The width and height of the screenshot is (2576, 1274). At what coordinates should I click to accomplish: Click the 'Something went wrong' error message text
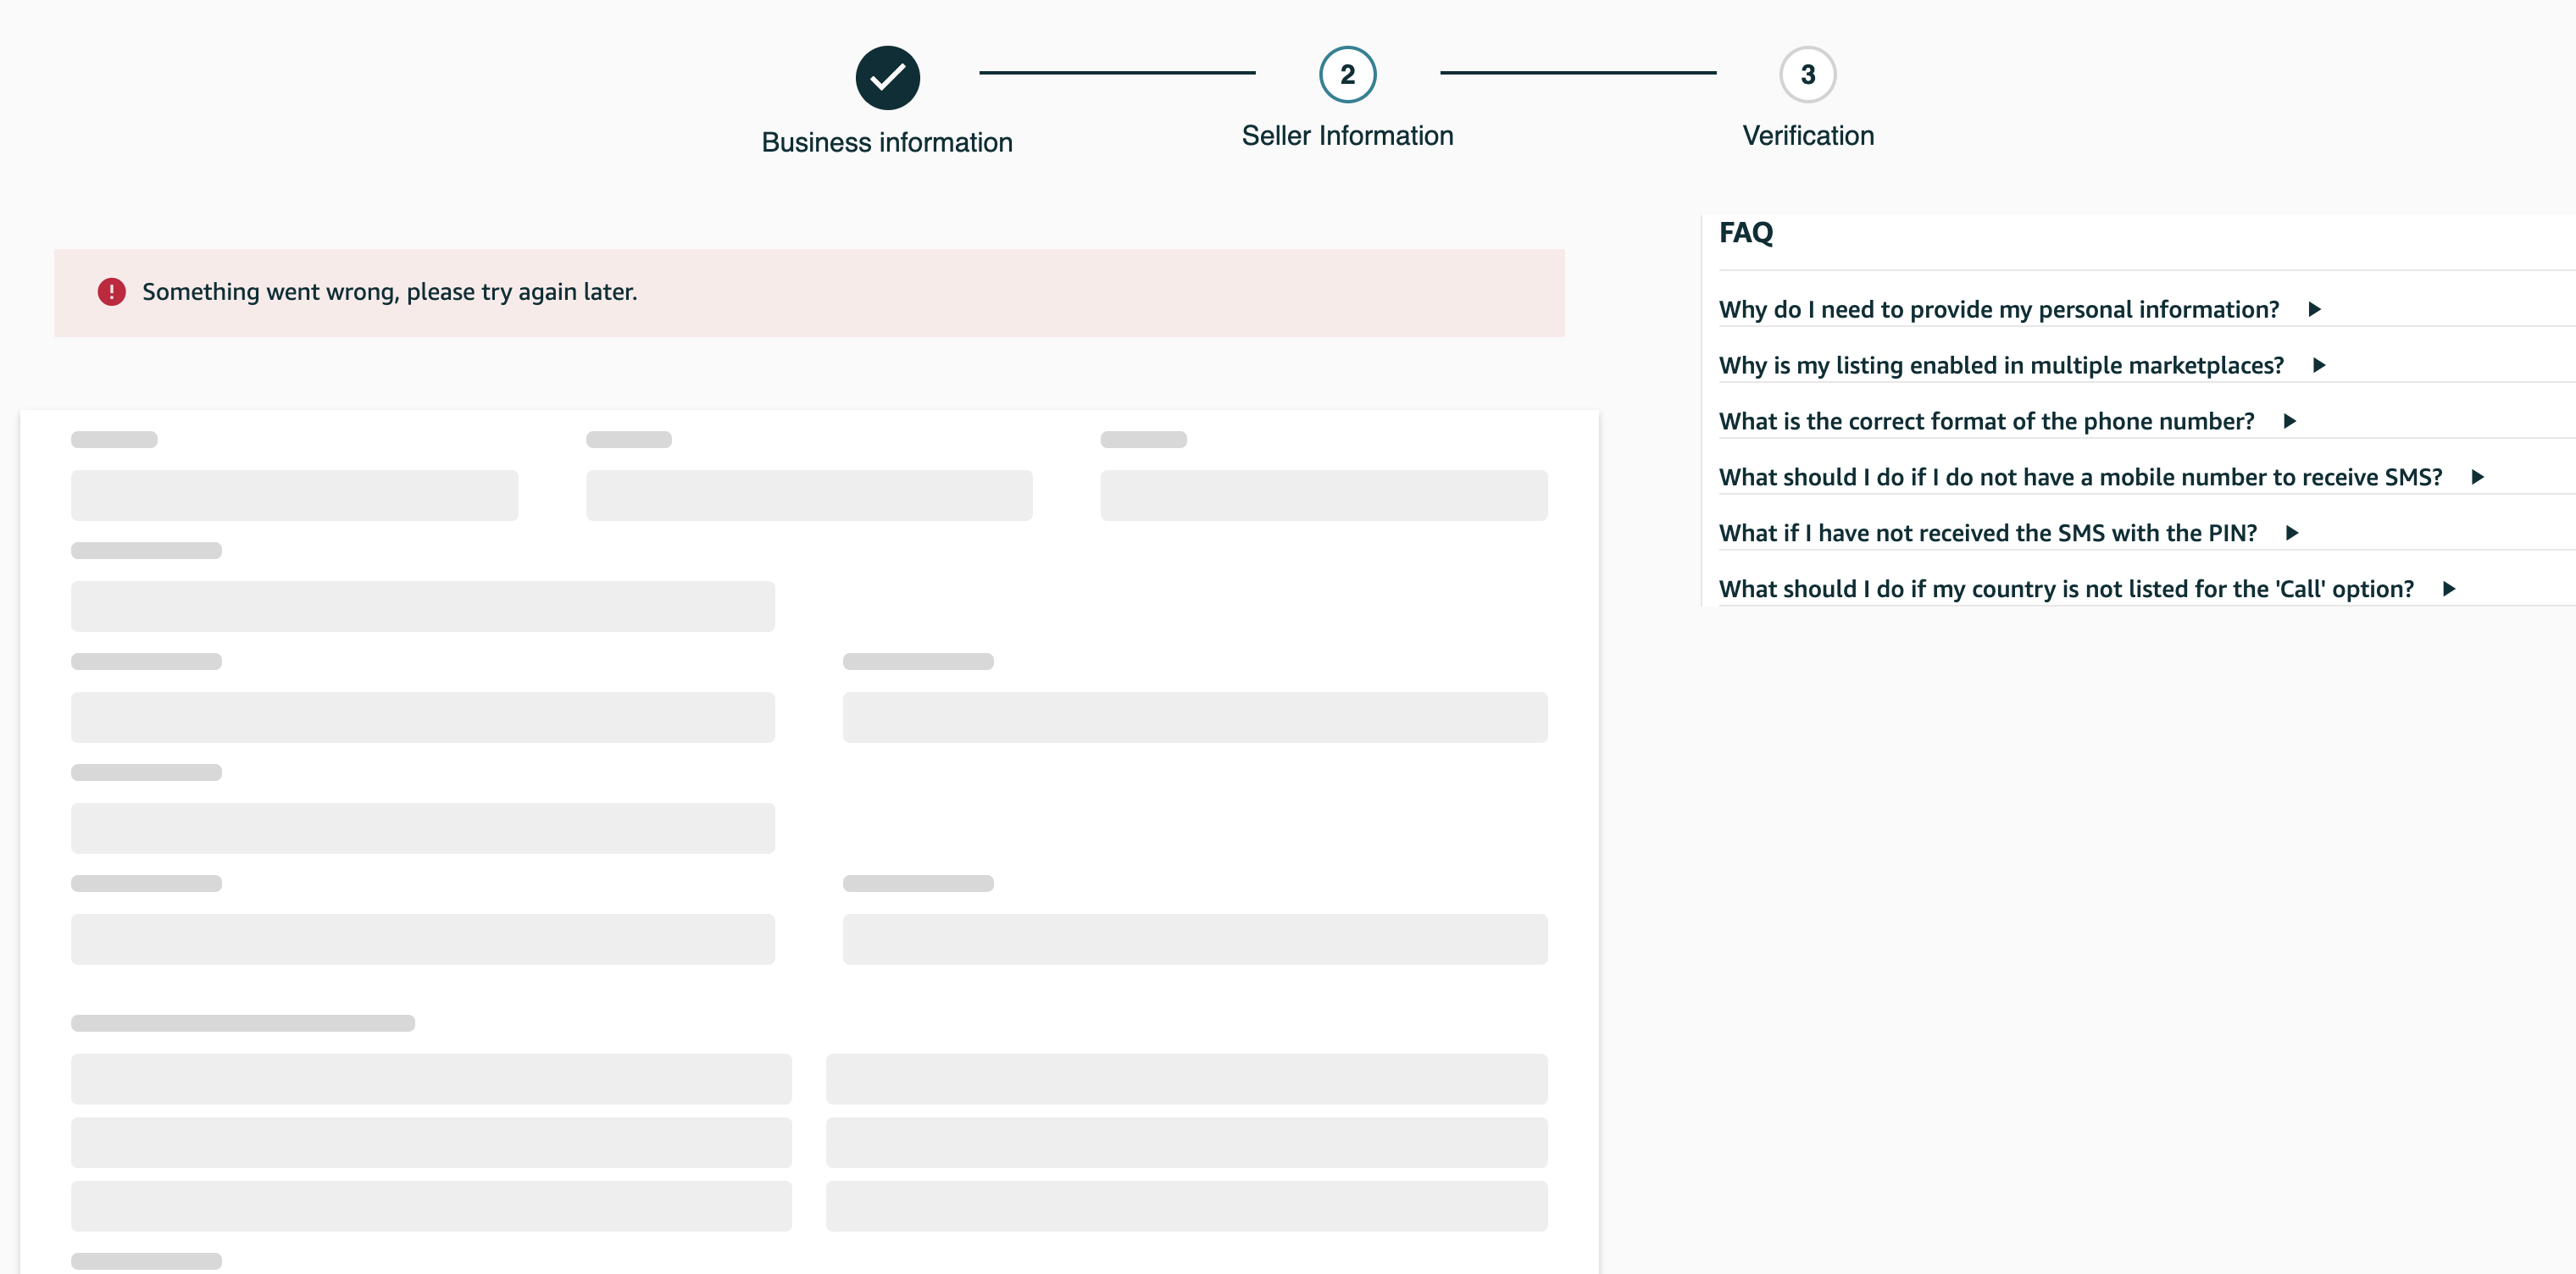(x=389, y=292)
